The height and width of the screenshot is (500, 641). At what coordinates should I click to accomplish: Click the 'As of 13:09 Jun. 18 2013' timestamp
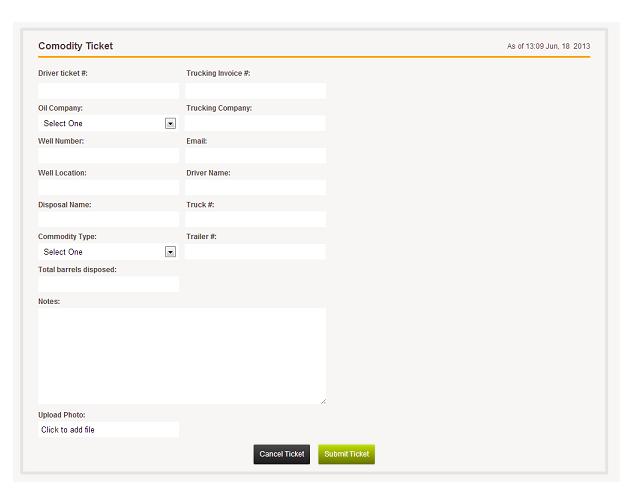pos(549,46)
